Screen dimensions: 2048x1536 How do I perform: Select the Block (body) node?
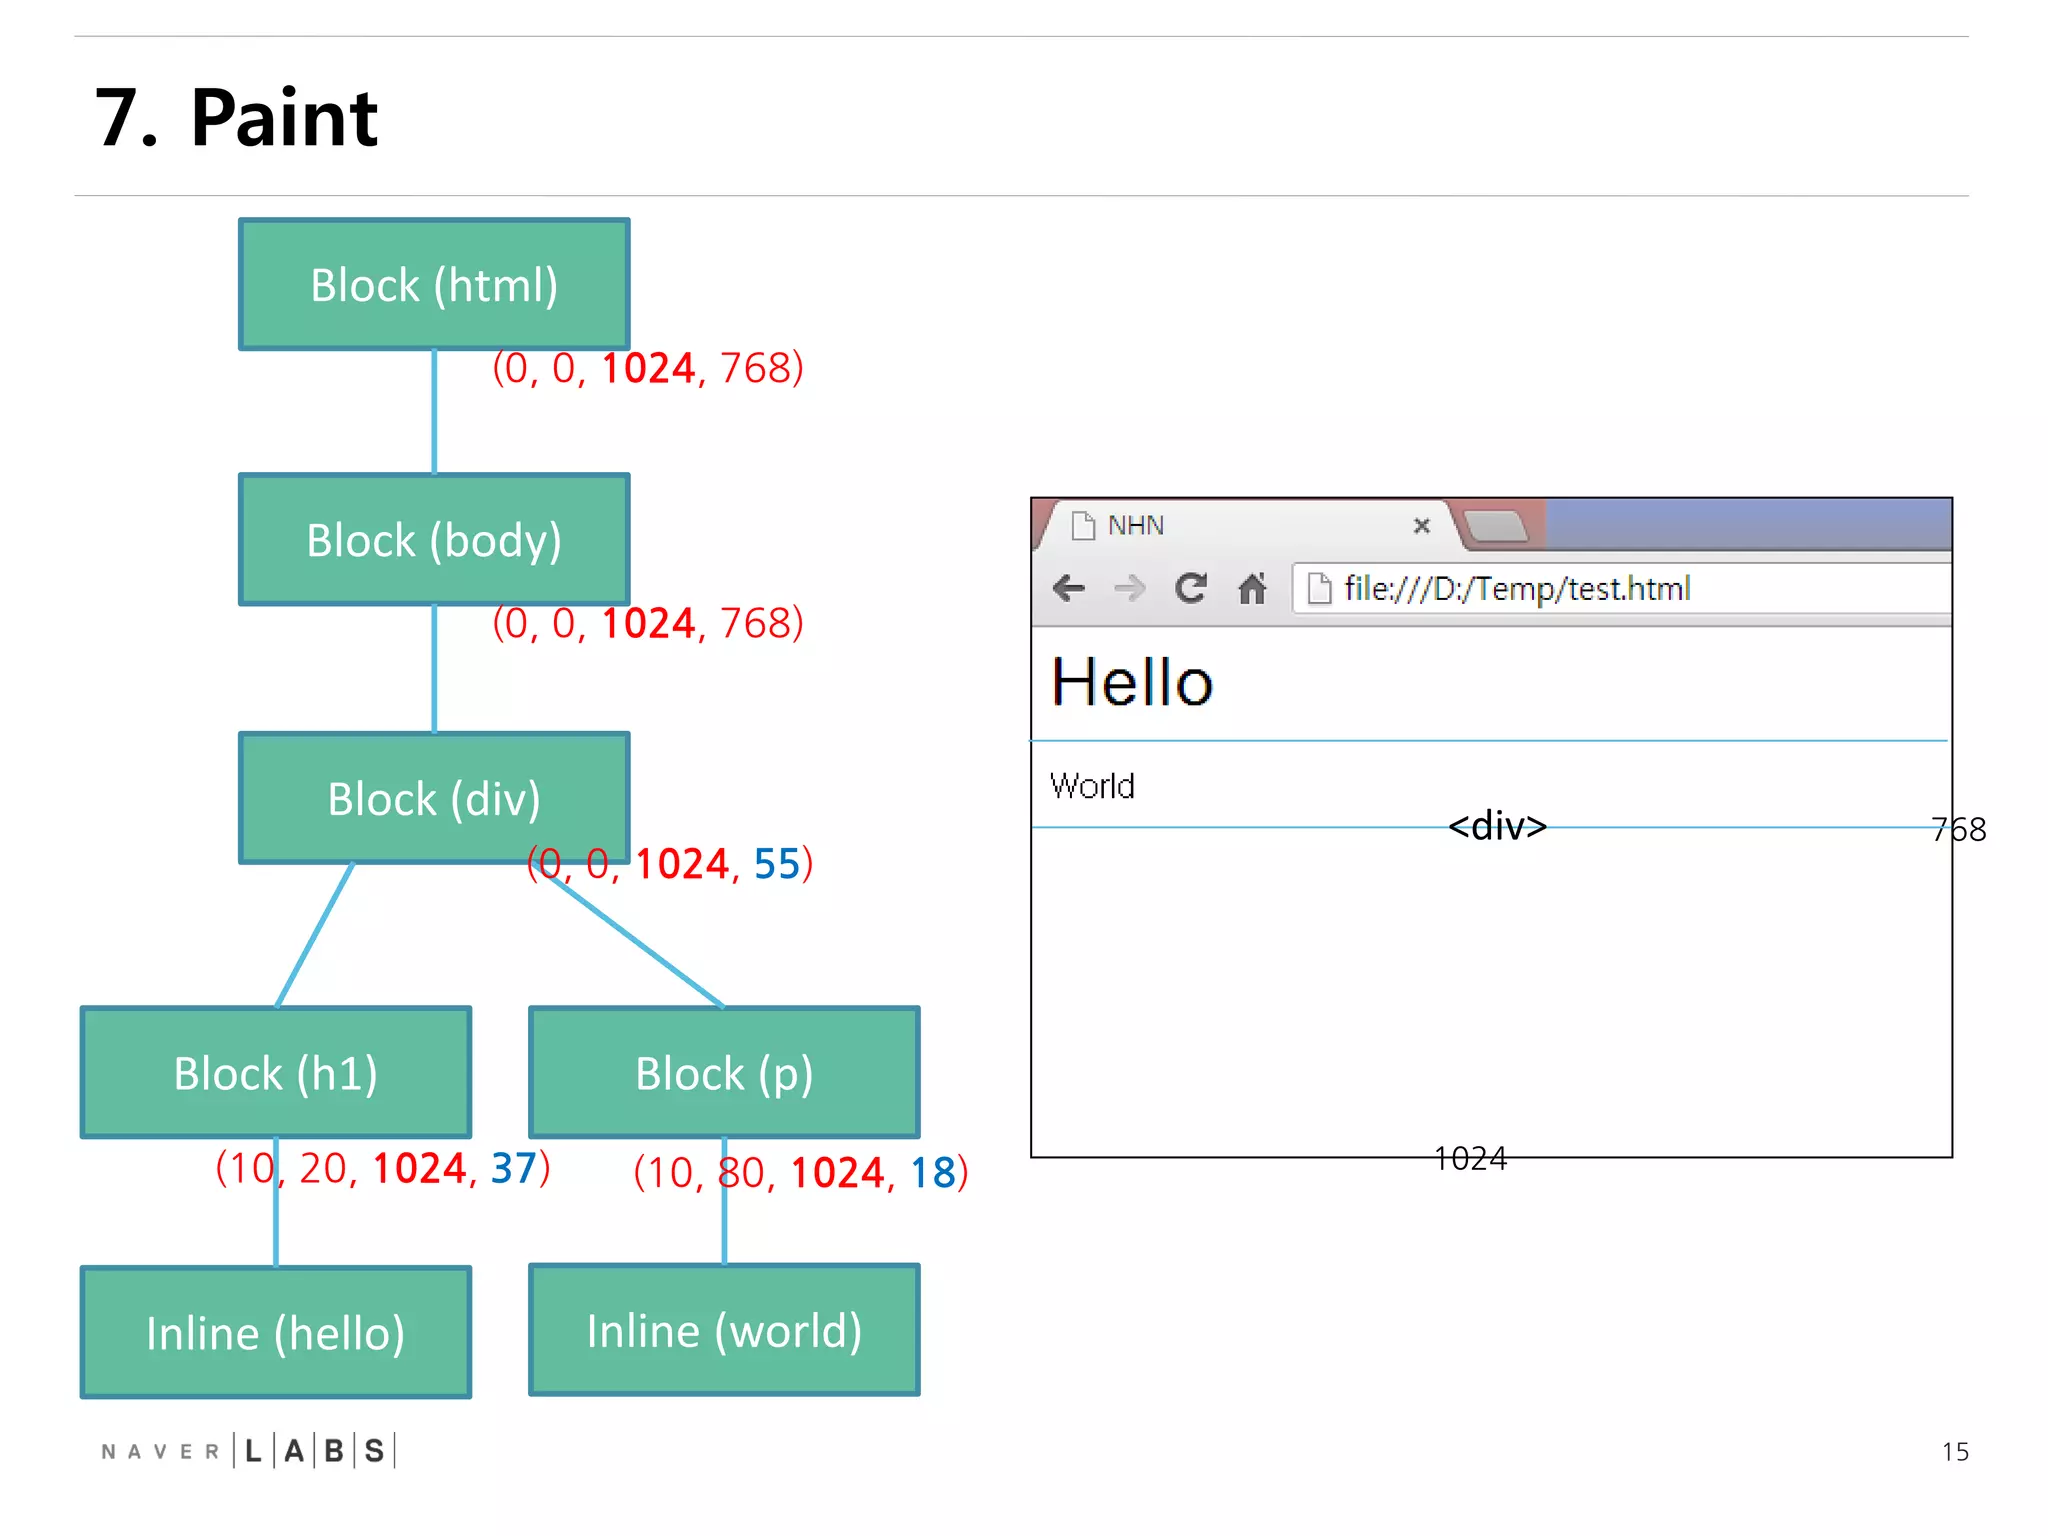434,540
